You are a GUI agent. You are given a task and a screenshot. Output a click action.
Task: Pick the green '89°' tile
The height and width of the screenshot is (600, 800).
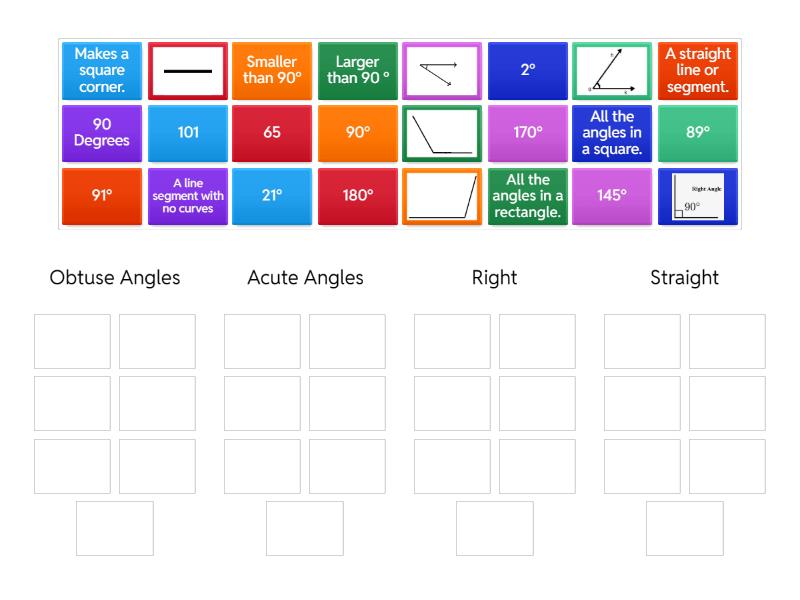pos(697,133)
